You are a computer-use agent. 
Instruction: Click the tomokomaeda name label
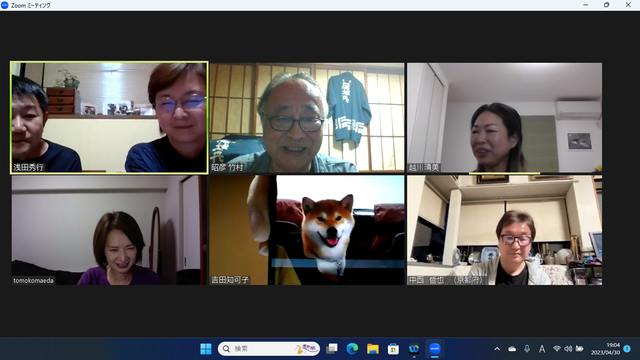(33, 280)
